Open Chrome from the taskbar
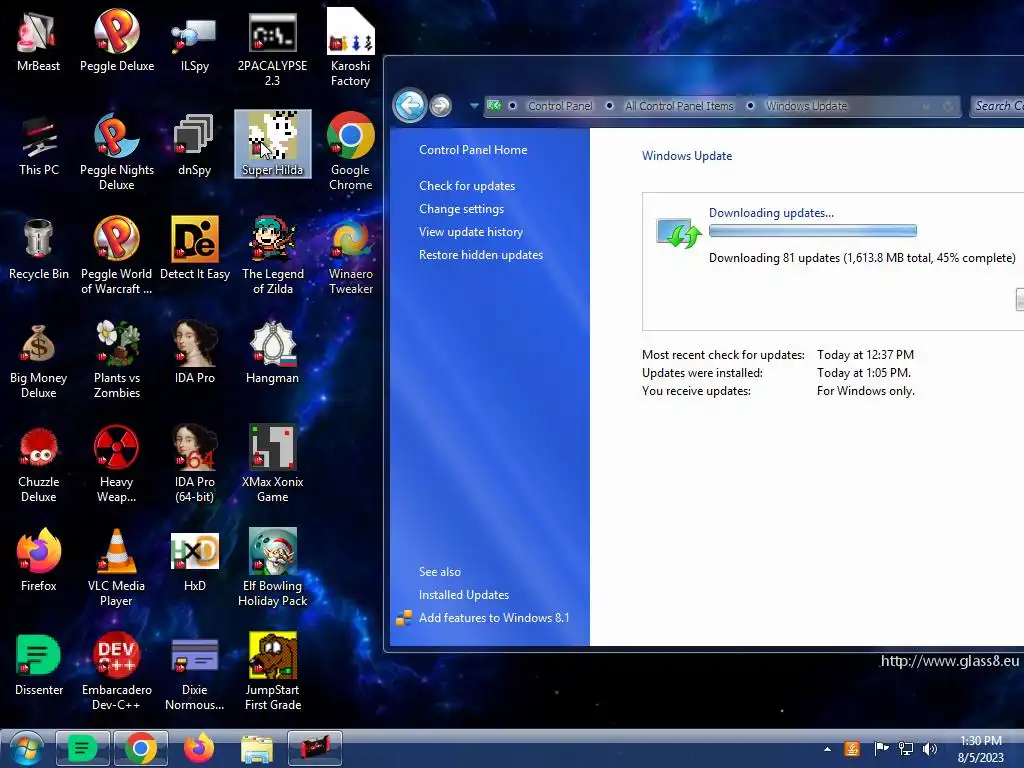This screenshot has width=1024, height=768. click(140, 748)
